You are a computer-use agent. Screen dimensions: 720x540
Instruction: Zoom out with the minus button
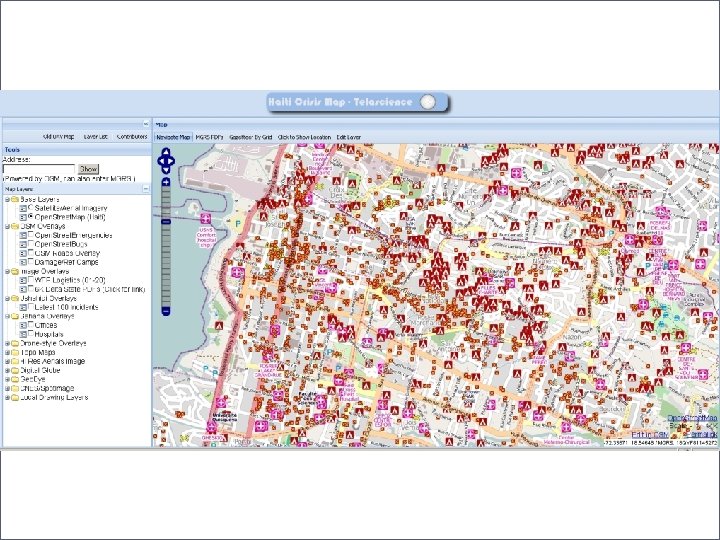tap(166, 311)
